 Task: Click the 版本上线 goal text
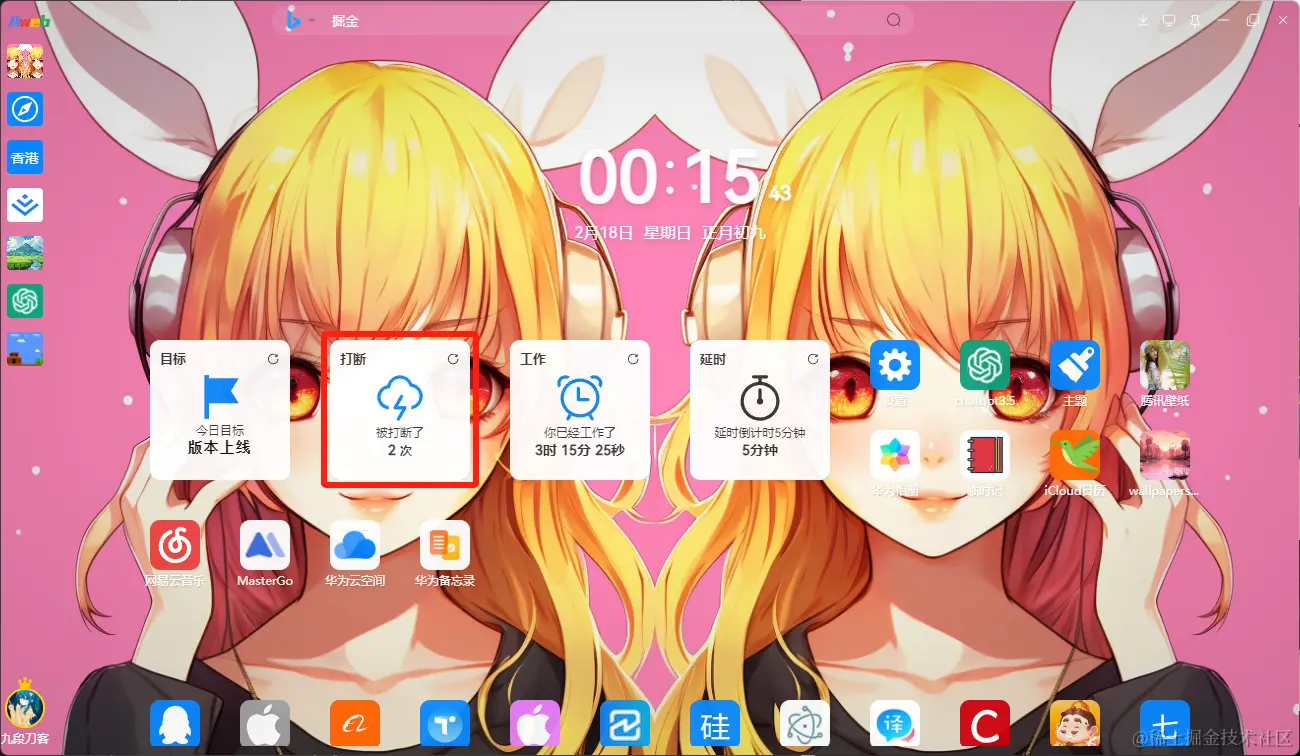219,448
